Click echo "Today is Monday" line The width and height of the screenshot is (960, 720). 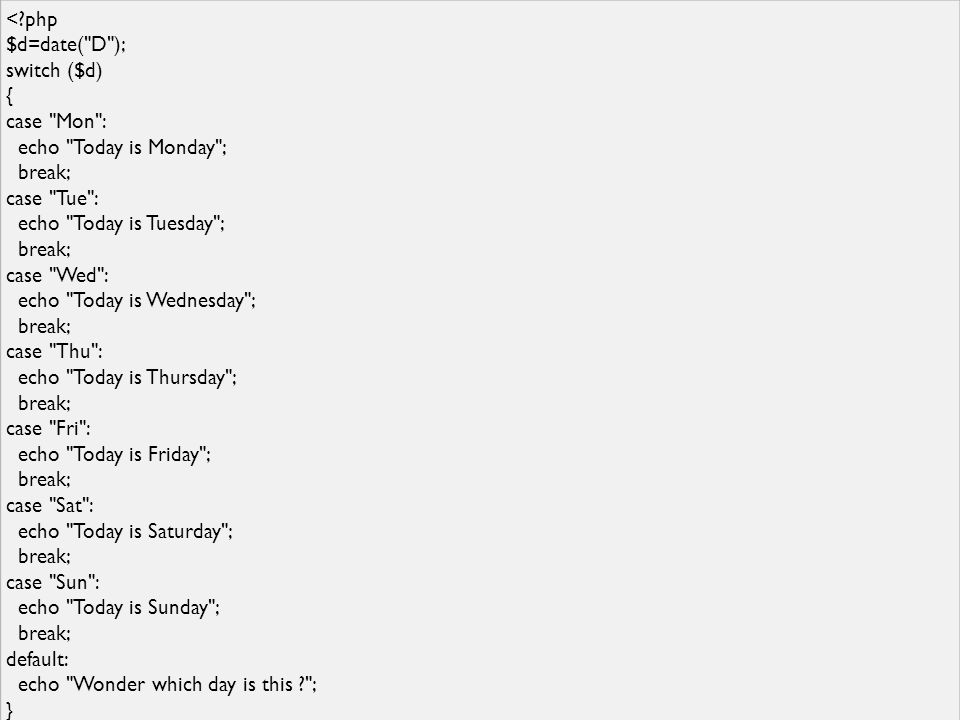pyautogui.click(x=122, y=148)
